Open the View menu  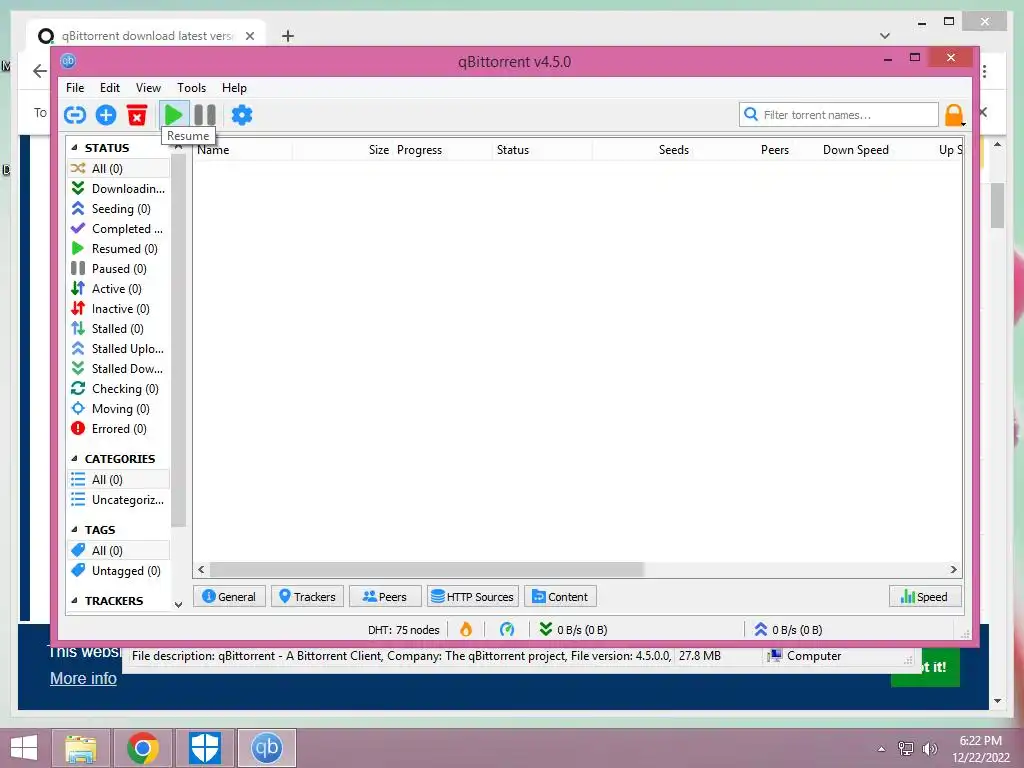(x=148, y=88)
